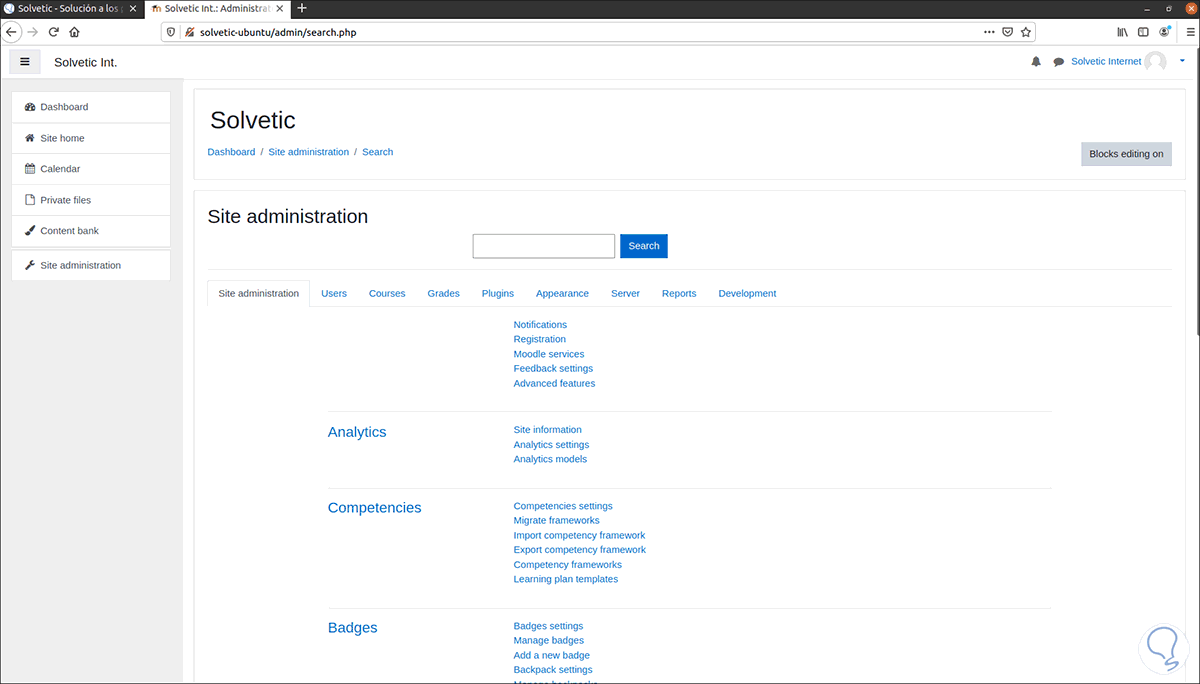Open the Dashboard from the sidebar
The height and width of the screenshot is (684, 1200).
(64, 106)
